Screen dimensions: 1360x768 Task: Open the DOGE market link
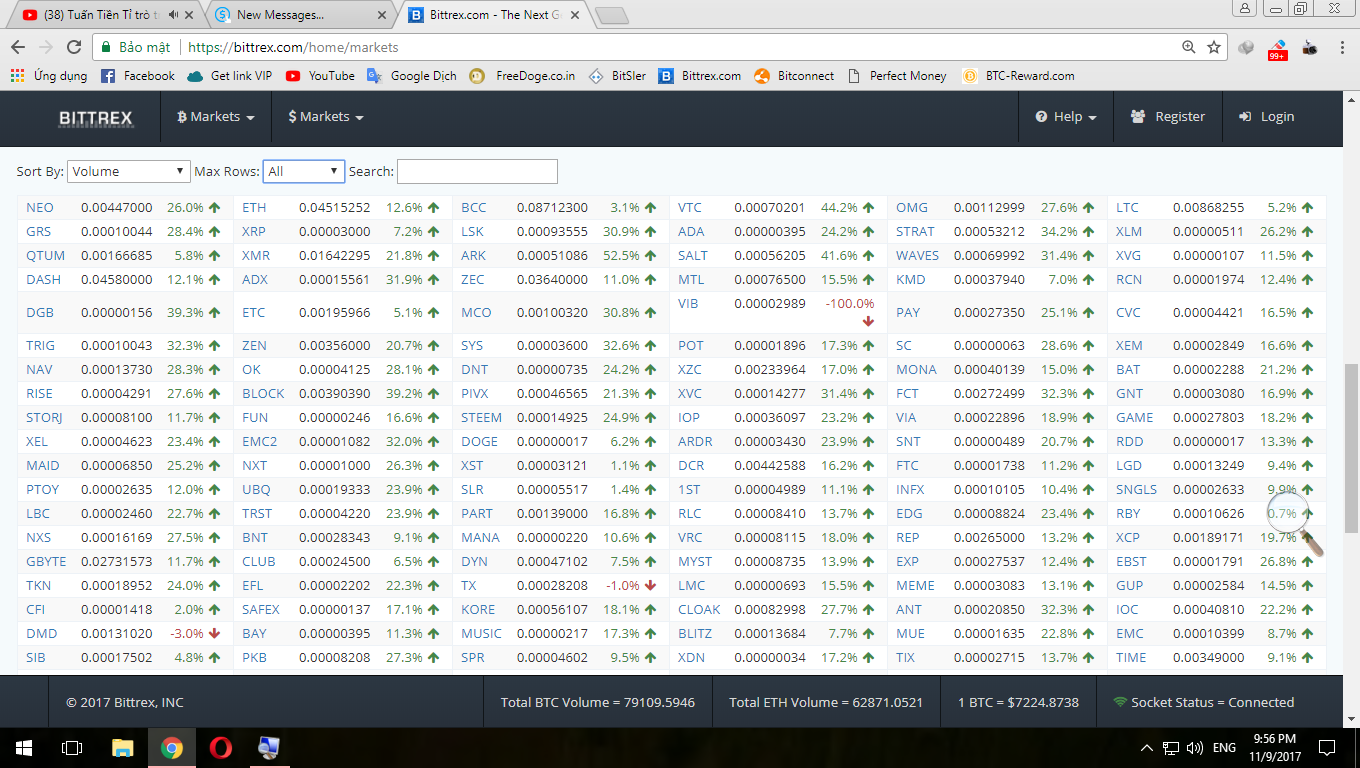pyautogui.click(x=479, y=442)
